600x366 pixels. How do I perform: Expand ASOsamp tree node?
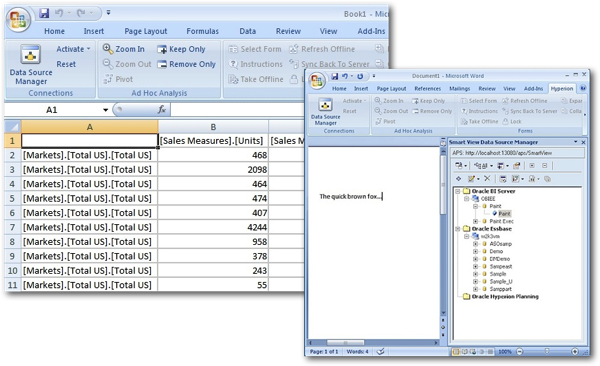pyautogui.click(x=475, y=244)
